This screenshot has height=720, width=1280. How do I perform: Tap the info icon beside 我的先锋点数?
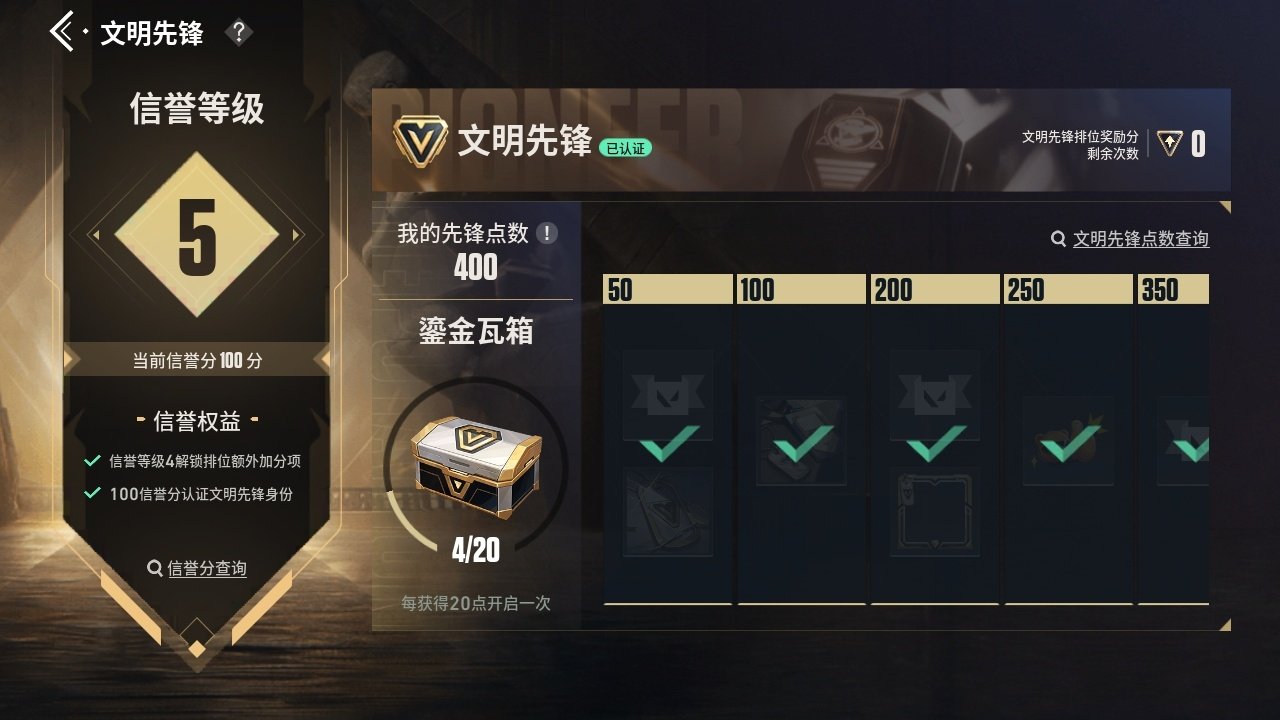(547, 233)
